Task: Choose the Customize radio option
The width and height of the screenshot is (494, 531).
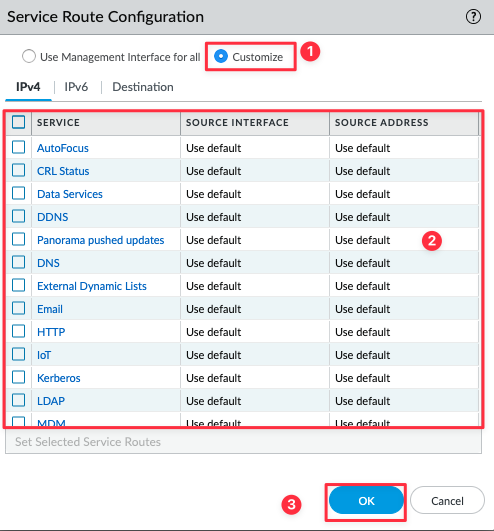Action: click(221, 56)
